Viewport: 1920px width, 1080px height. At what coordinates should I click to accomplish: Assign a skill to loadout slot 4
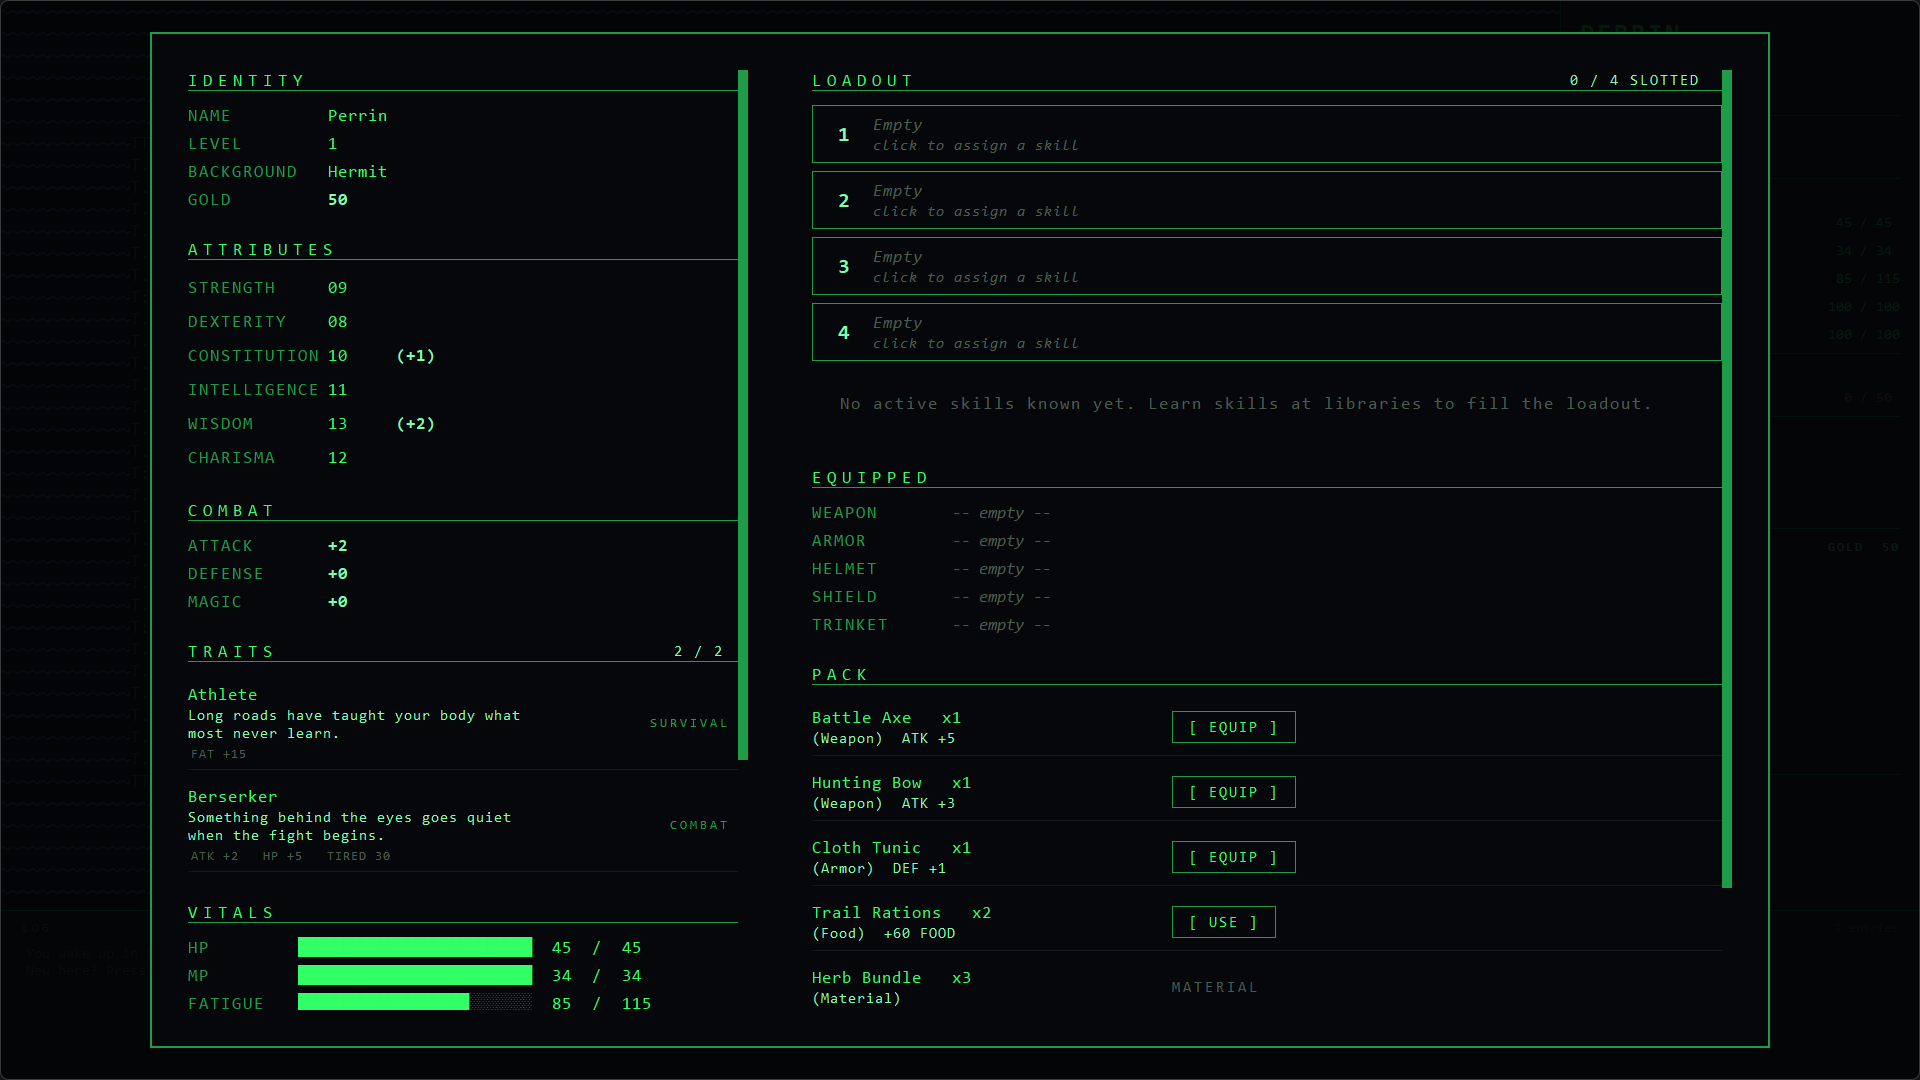tap(1266, 332)
